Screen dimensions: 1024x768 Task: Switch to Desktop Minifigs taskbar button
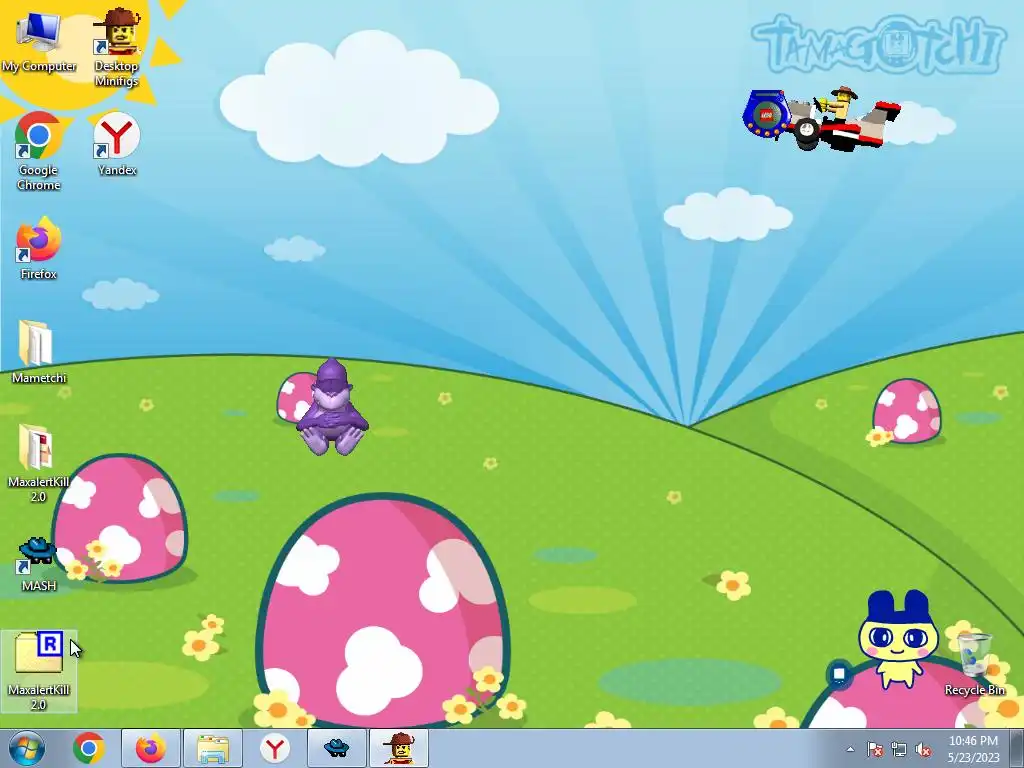click(x=399, y=748)
